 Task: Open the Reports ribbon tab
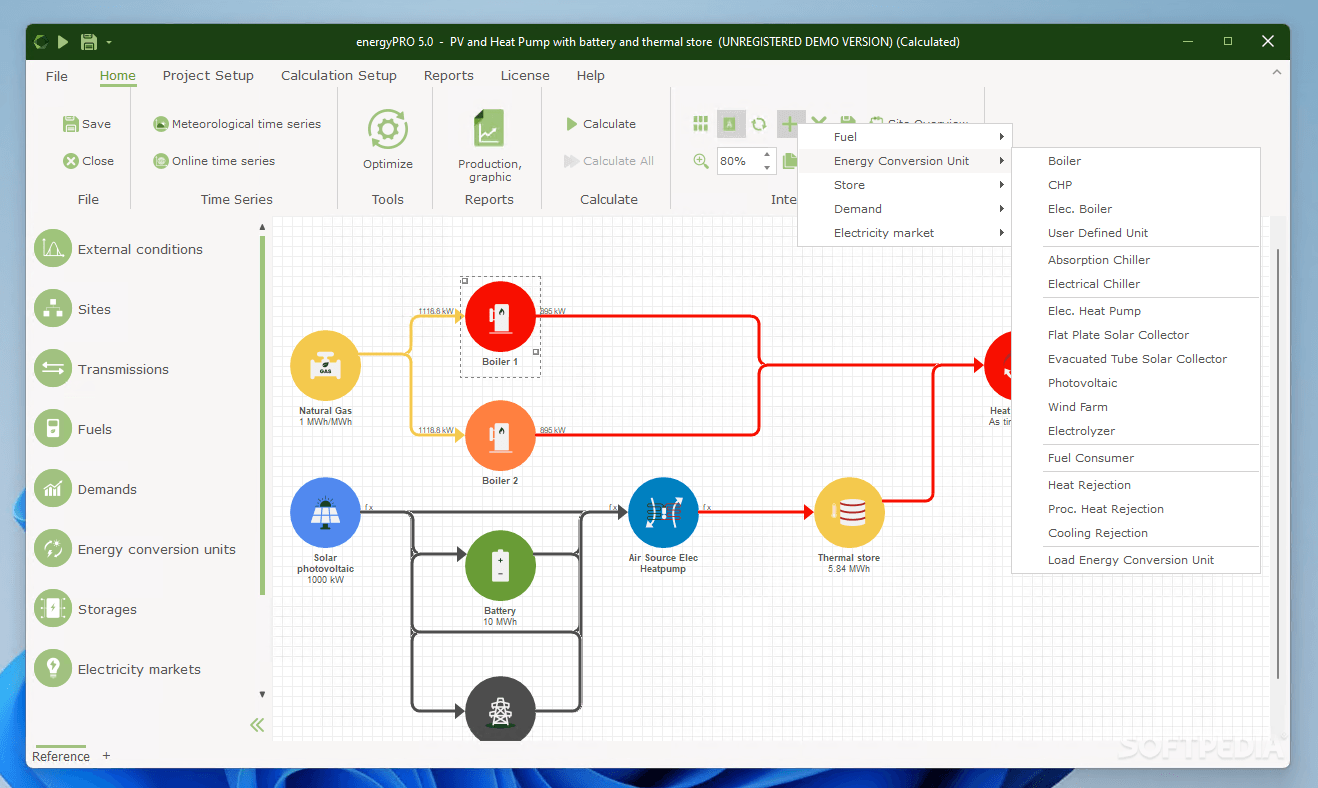click(x=449, y=76)
